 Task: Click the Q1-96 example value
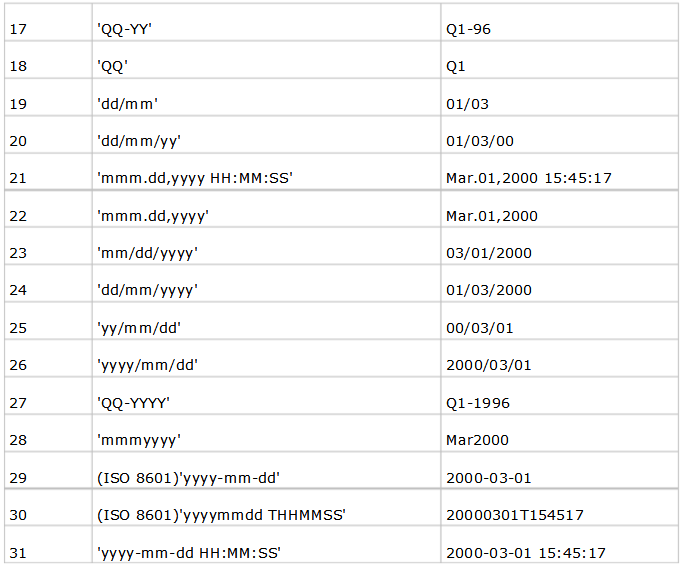468,29
